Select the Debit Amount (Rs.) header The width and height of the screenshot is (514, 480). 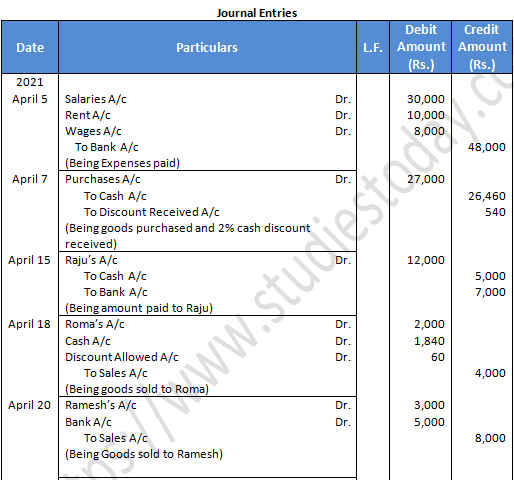tap(421, 47)
